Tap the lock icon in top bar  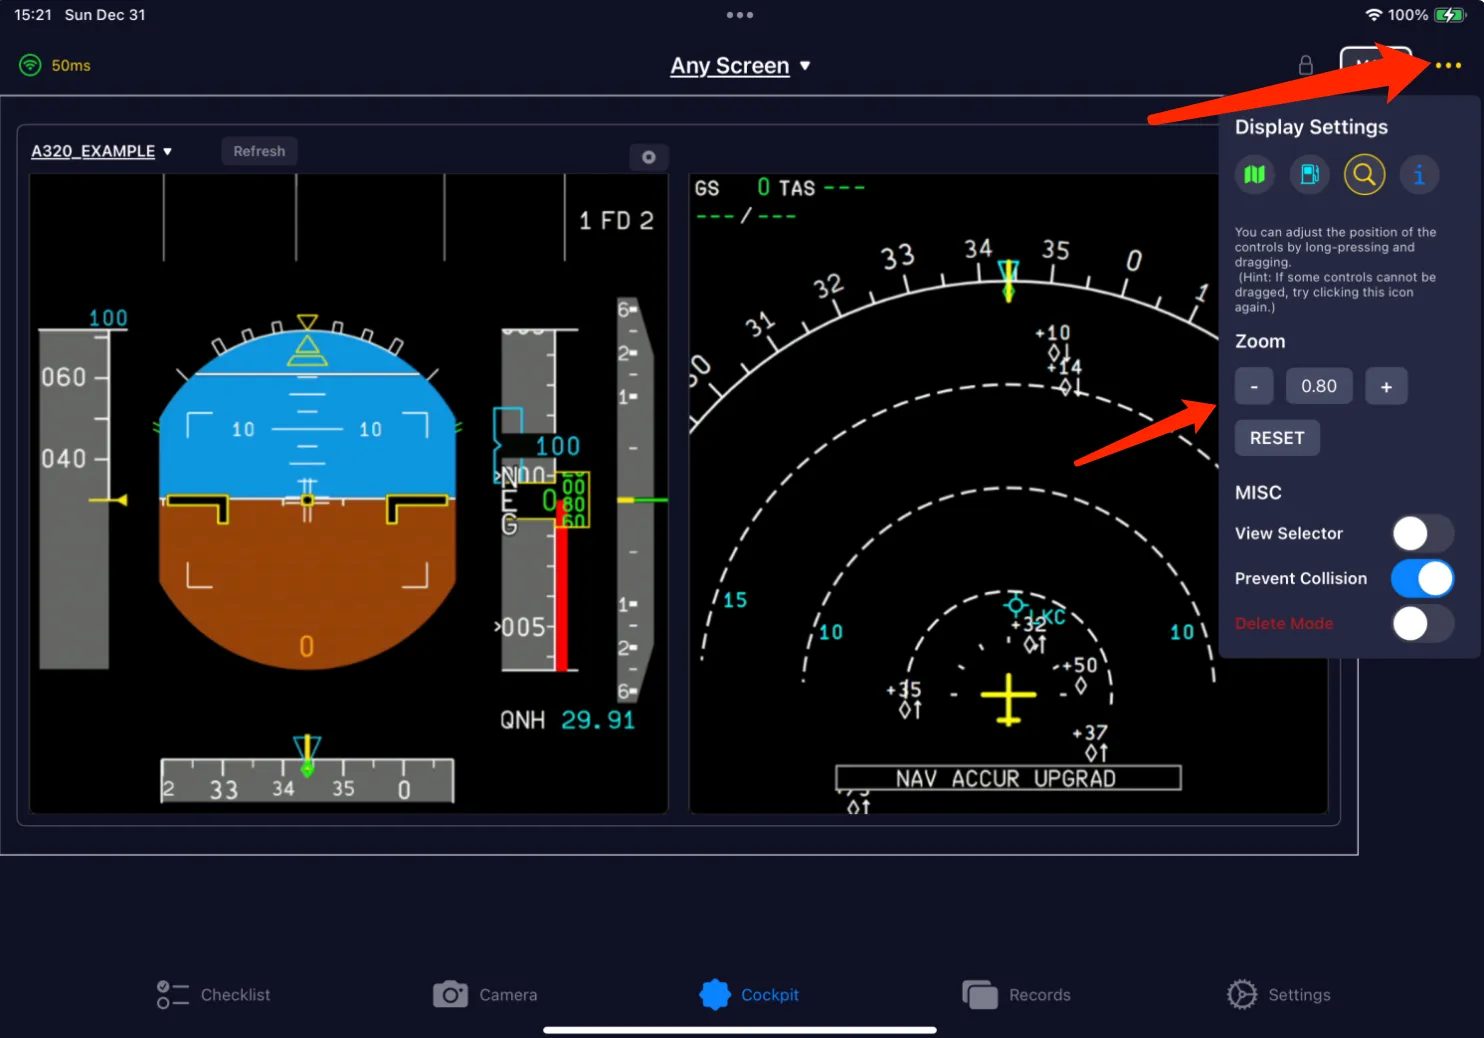coord(1305,66)
